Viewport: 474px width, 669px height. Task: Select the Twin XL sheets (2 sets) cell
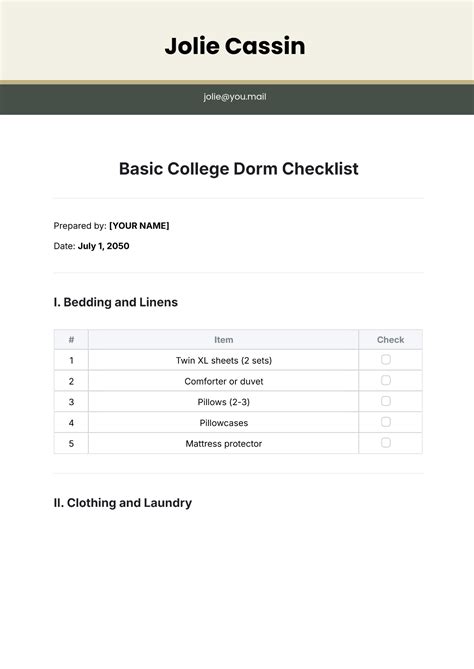[x=224, y=361]
